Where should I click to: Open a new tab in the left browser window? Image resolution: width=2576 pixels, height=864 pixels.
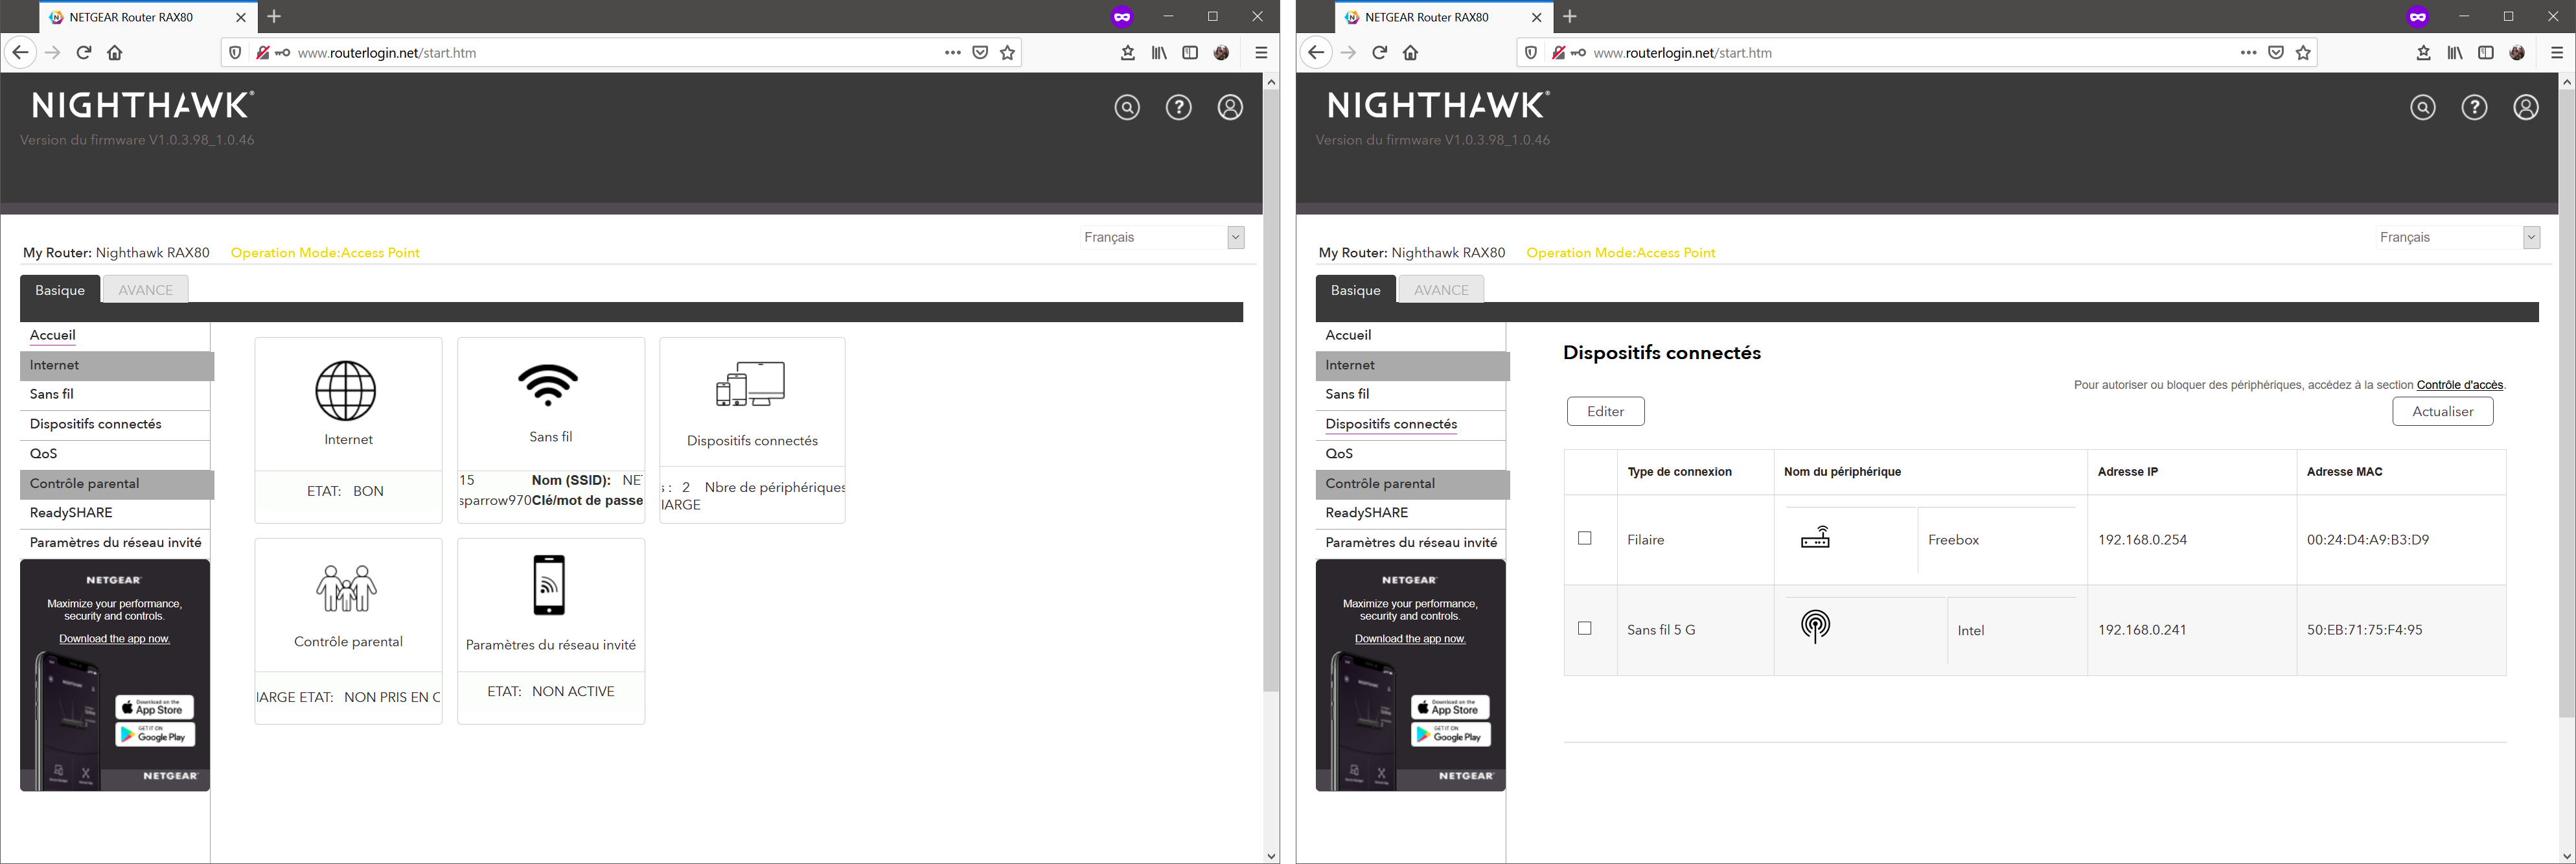click(x=274, y=17)
